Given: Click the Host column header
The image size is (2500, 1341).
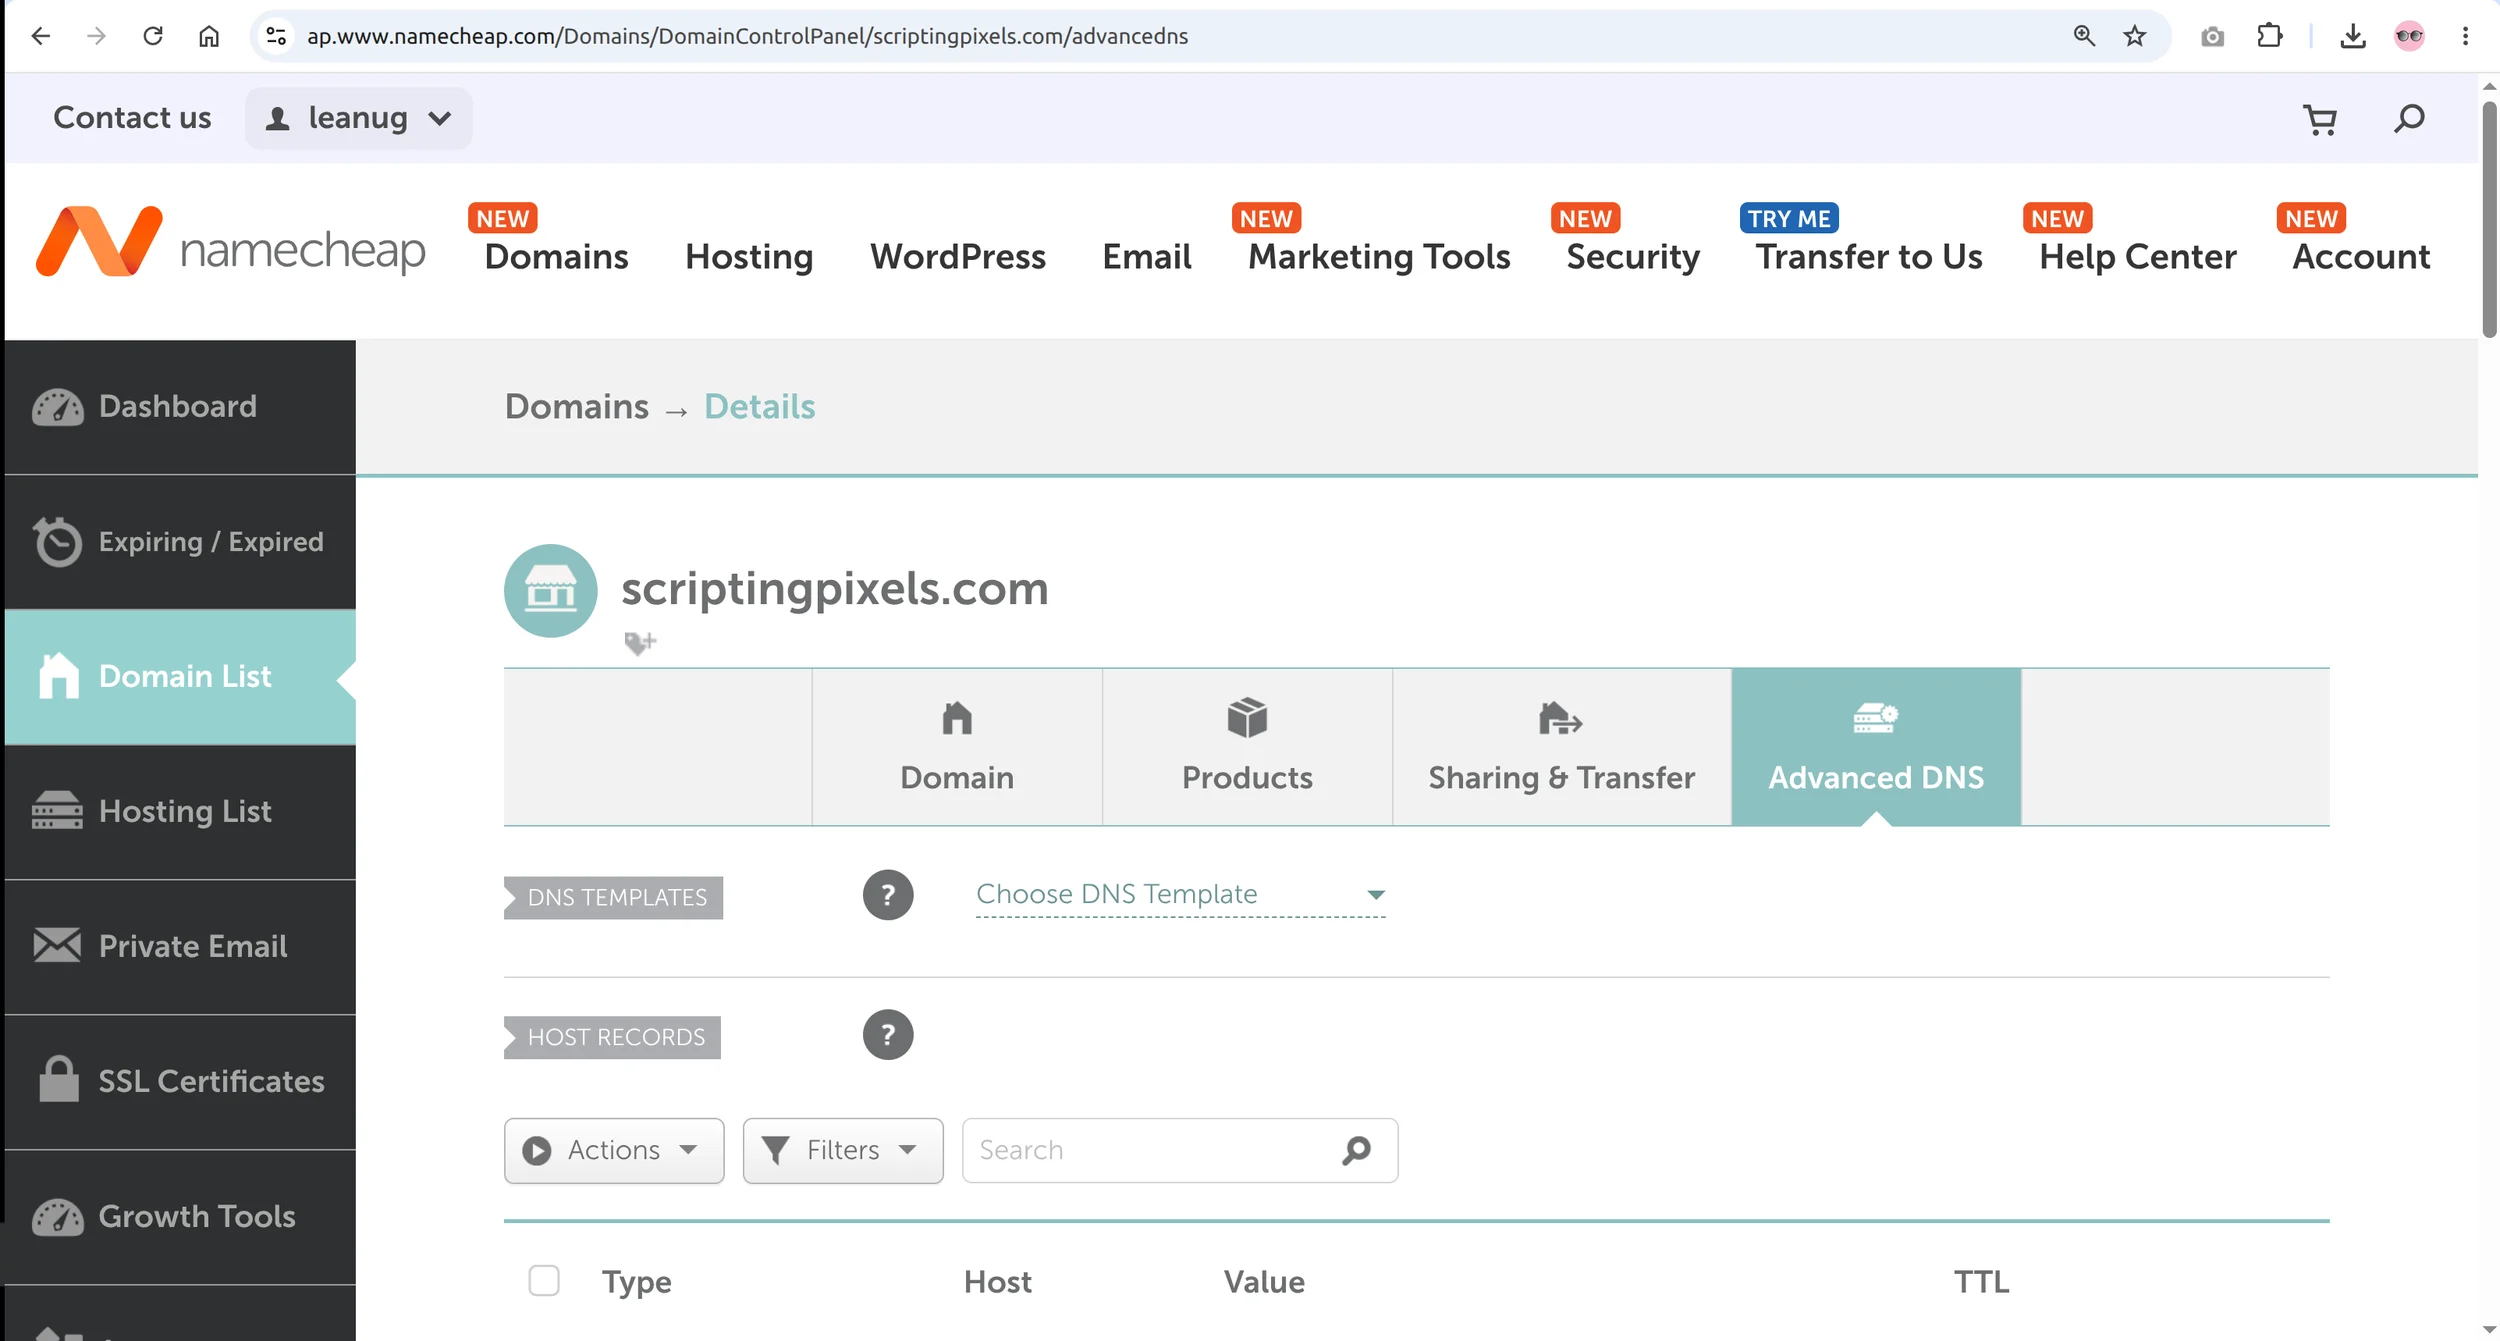Looking at the screenshot, I should coord(997,1282).
